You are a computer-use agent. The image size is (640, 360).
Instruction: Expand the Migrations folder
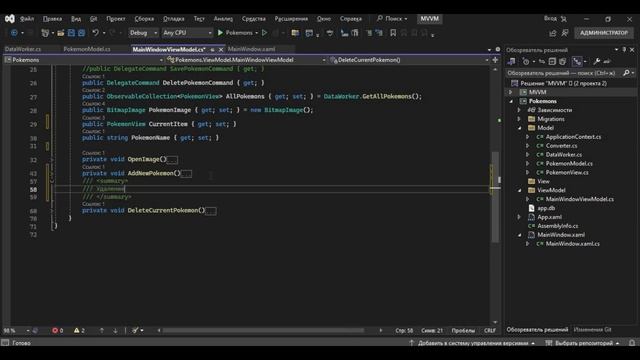pos(519,119)
